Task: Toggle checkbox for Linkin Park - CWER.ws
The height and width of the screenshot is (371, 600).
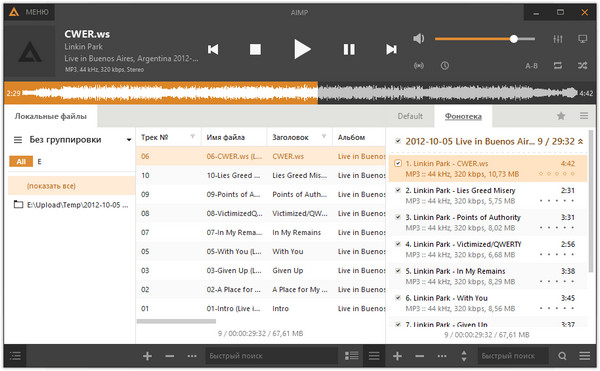Action: [x=398, y=163]
